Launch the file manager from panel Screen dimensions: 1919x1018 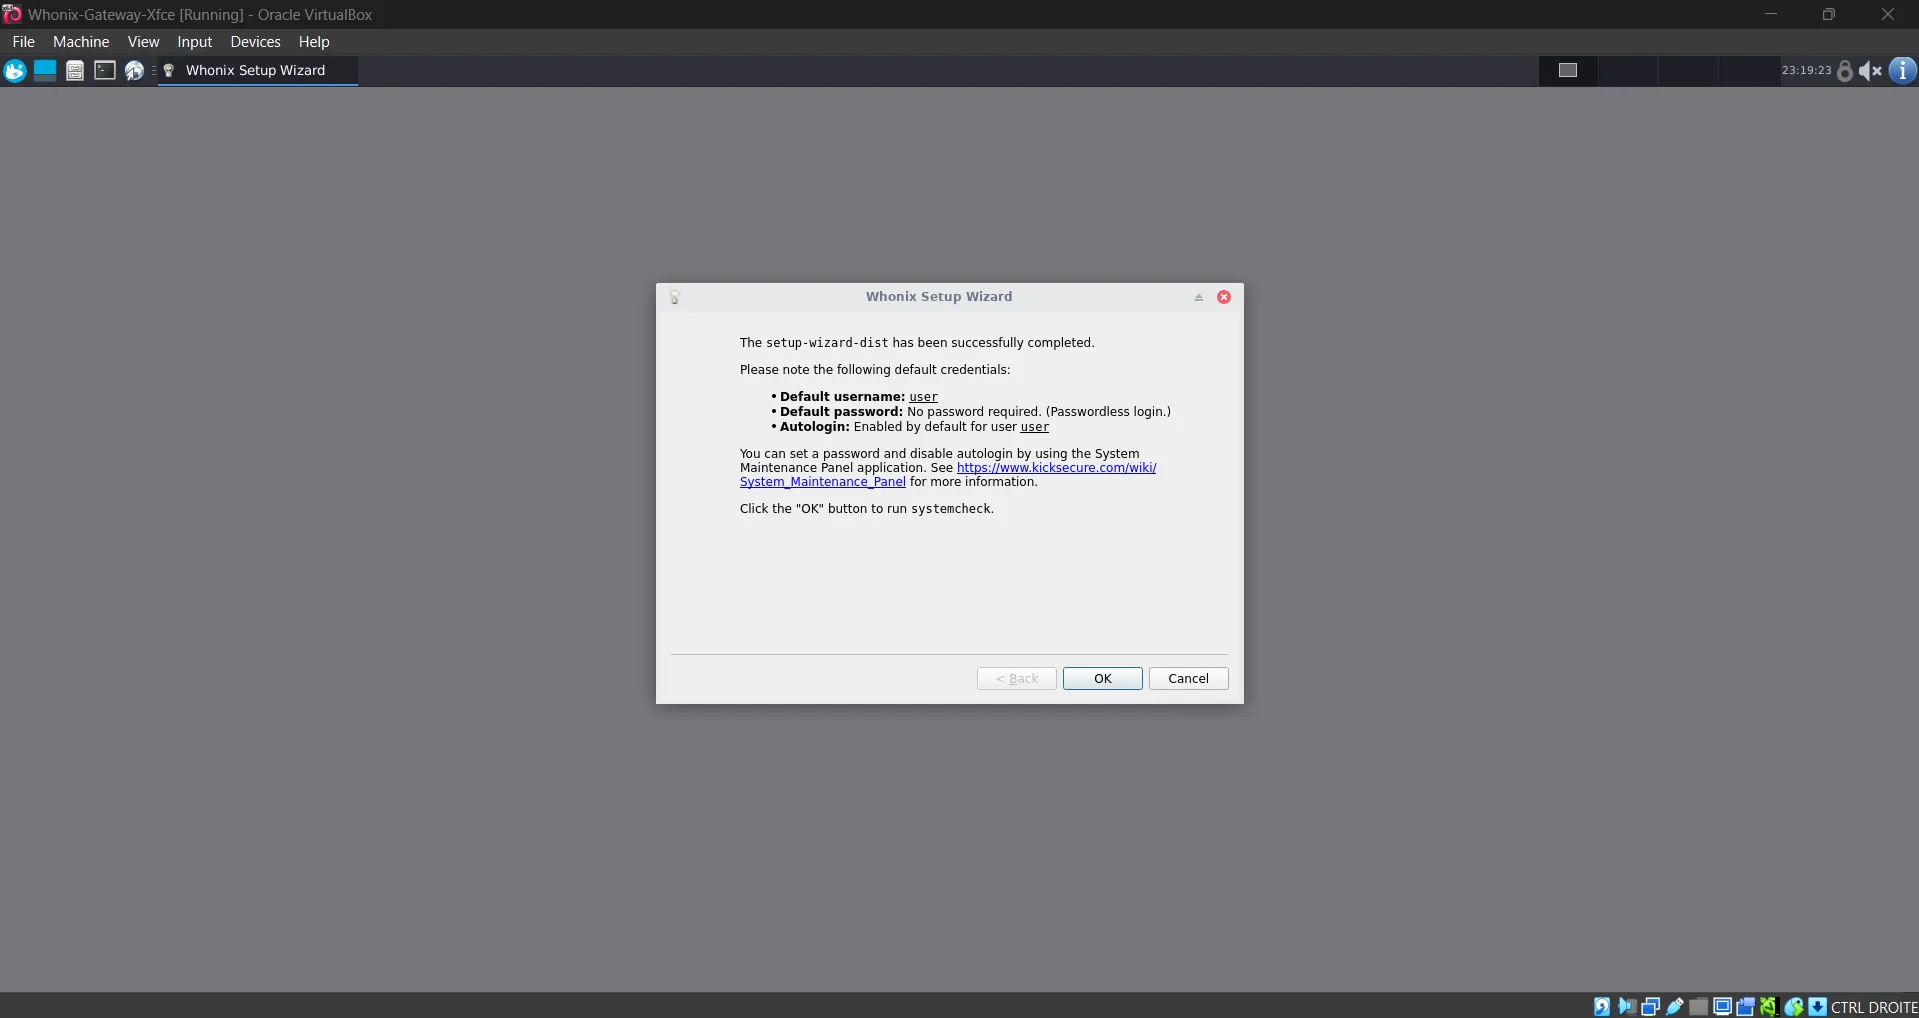coord(75,70)
